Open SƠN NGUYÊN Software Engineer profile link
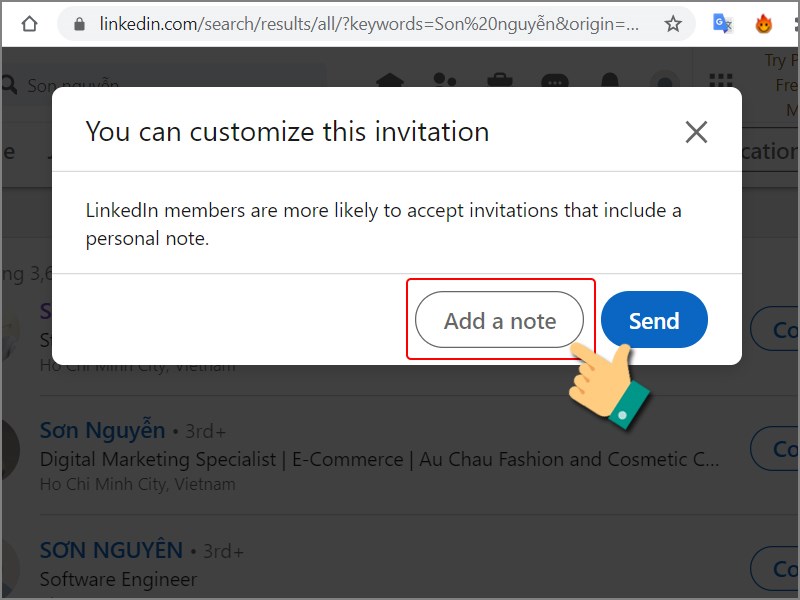The image size is (800, 600). [x=111, y=550]
